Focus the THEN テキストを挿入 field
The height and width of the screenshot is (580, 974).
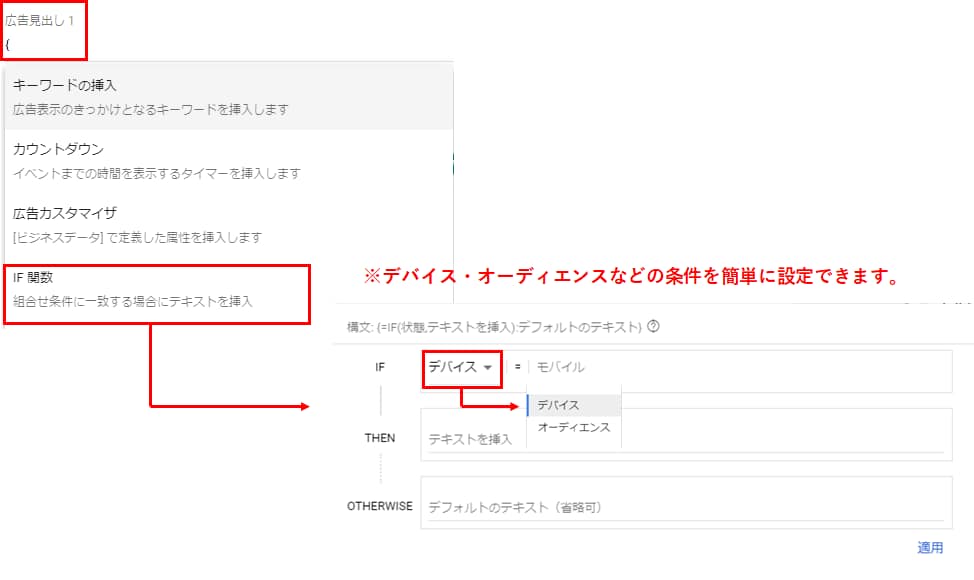point(470,439)
